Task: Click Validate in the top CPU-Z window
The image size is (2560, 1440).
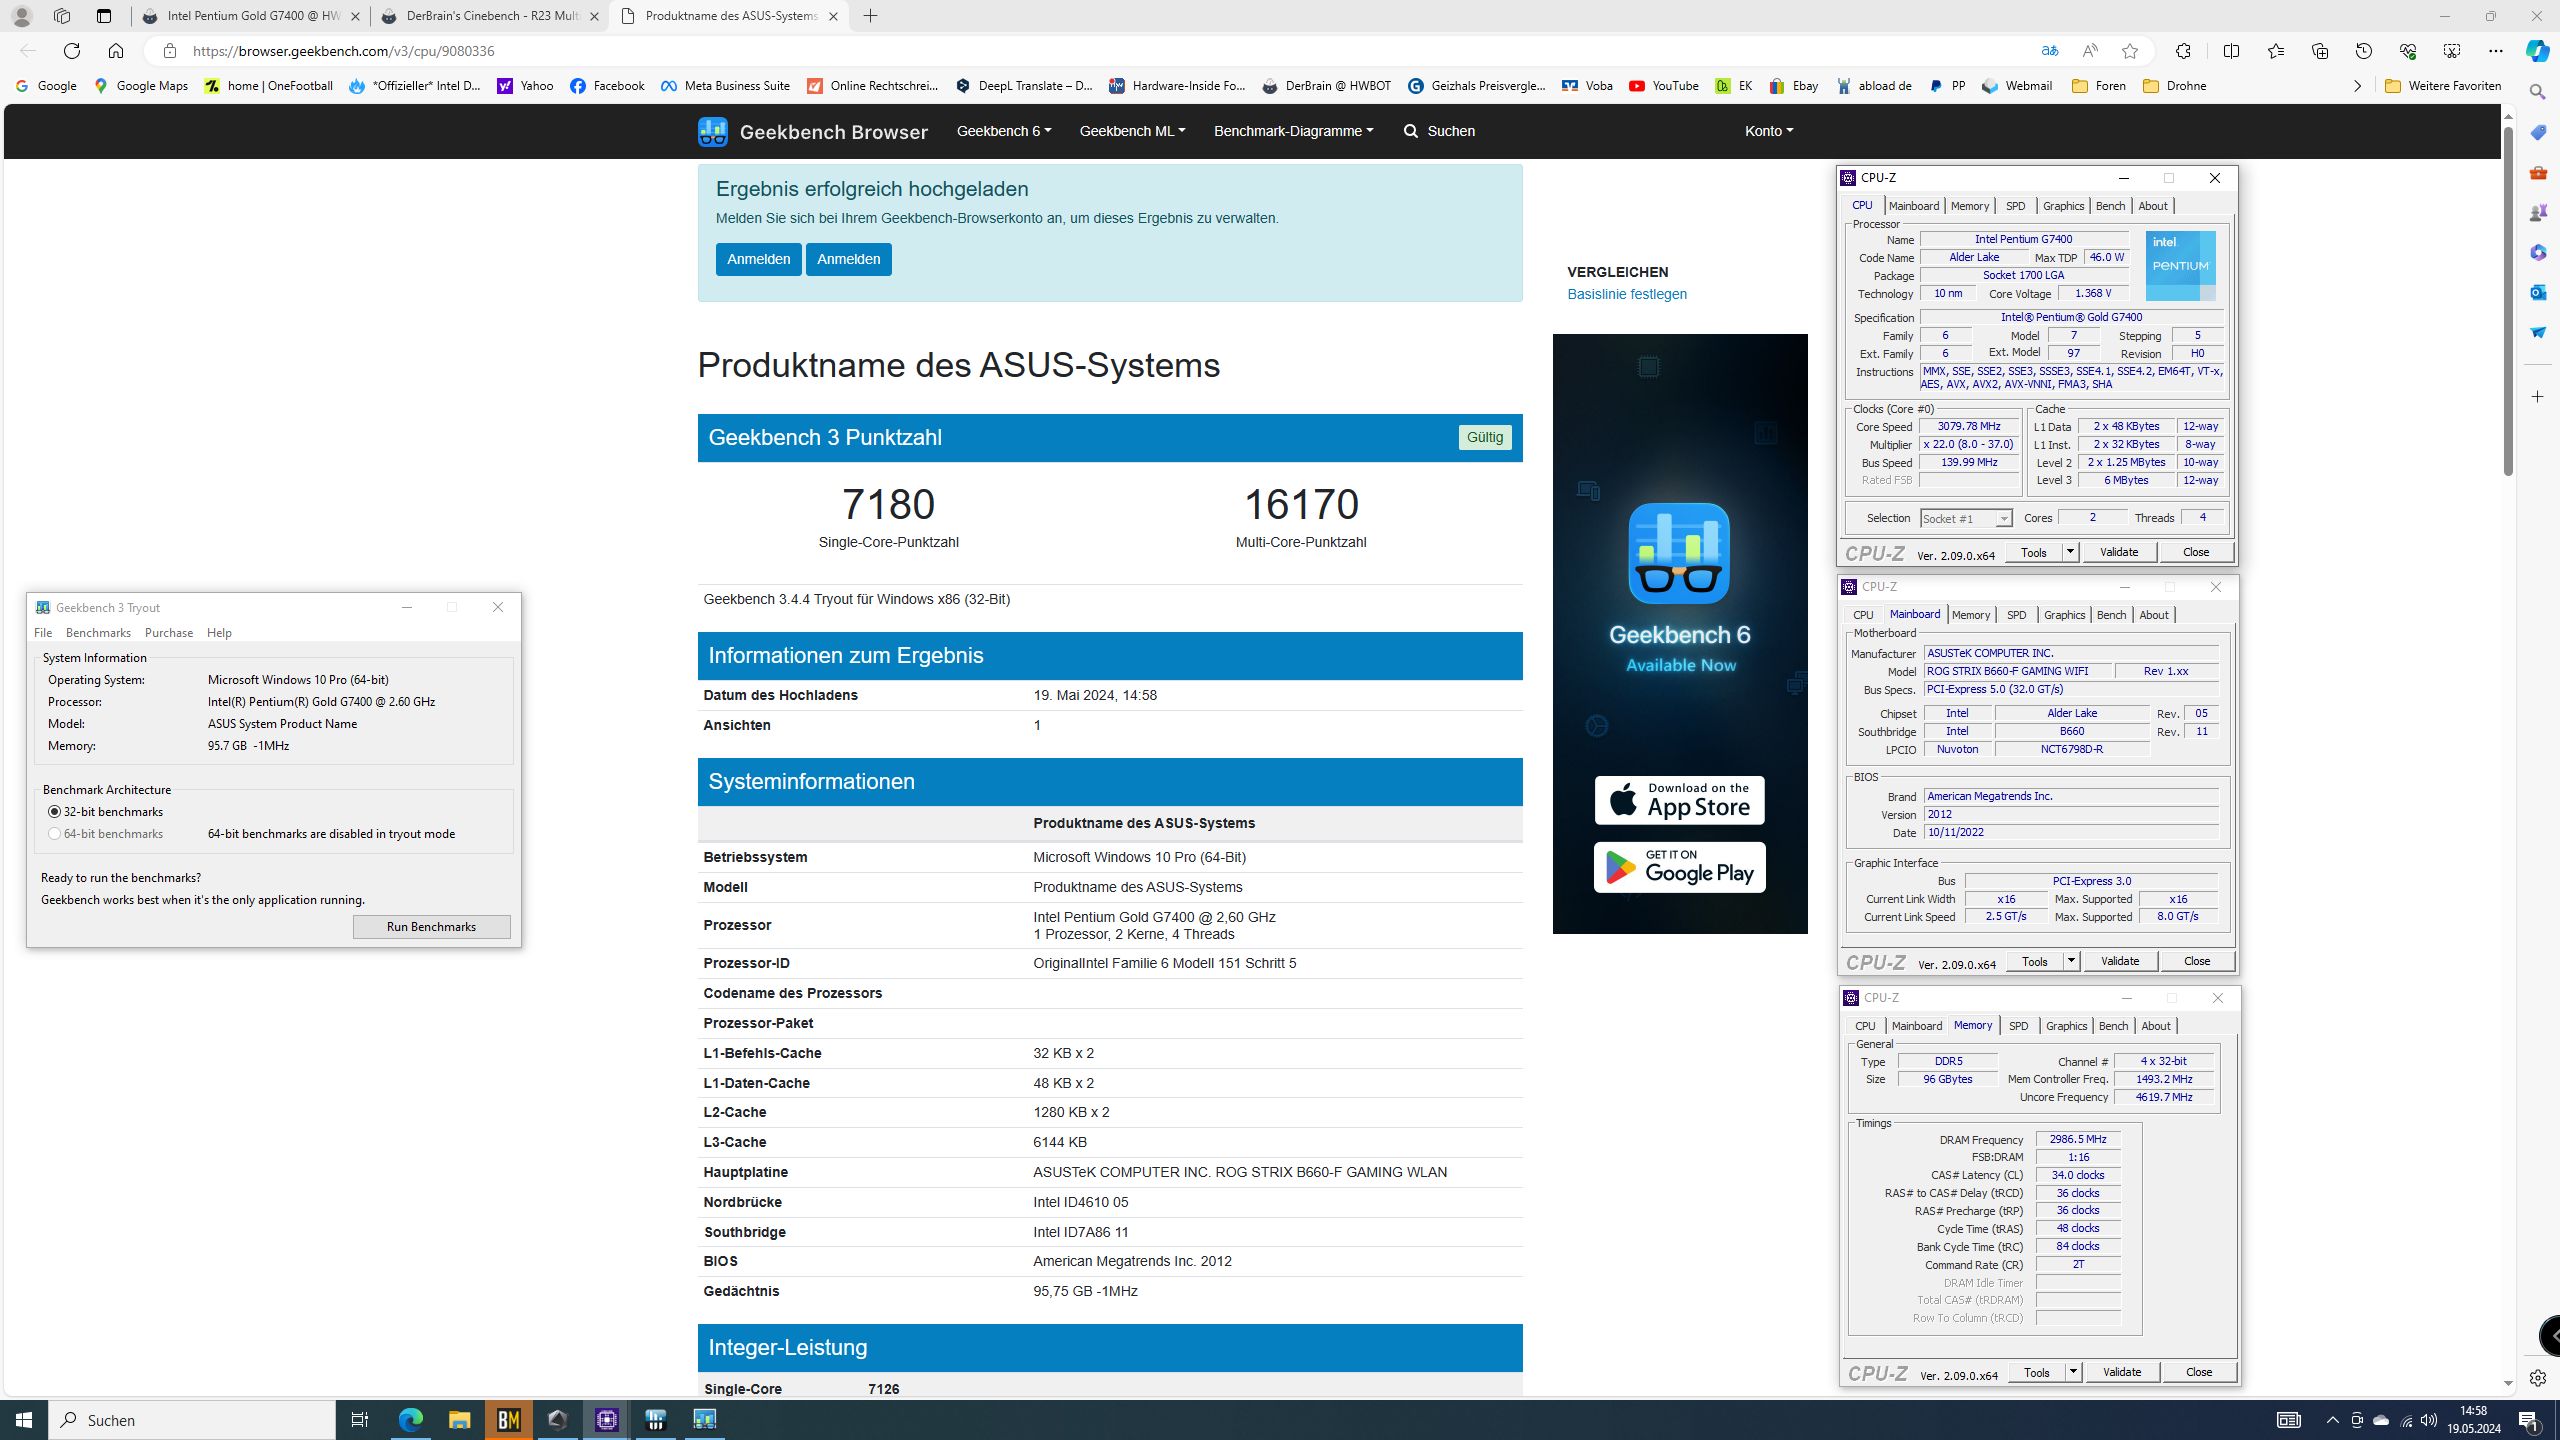Action: [x=2119, y=552]
